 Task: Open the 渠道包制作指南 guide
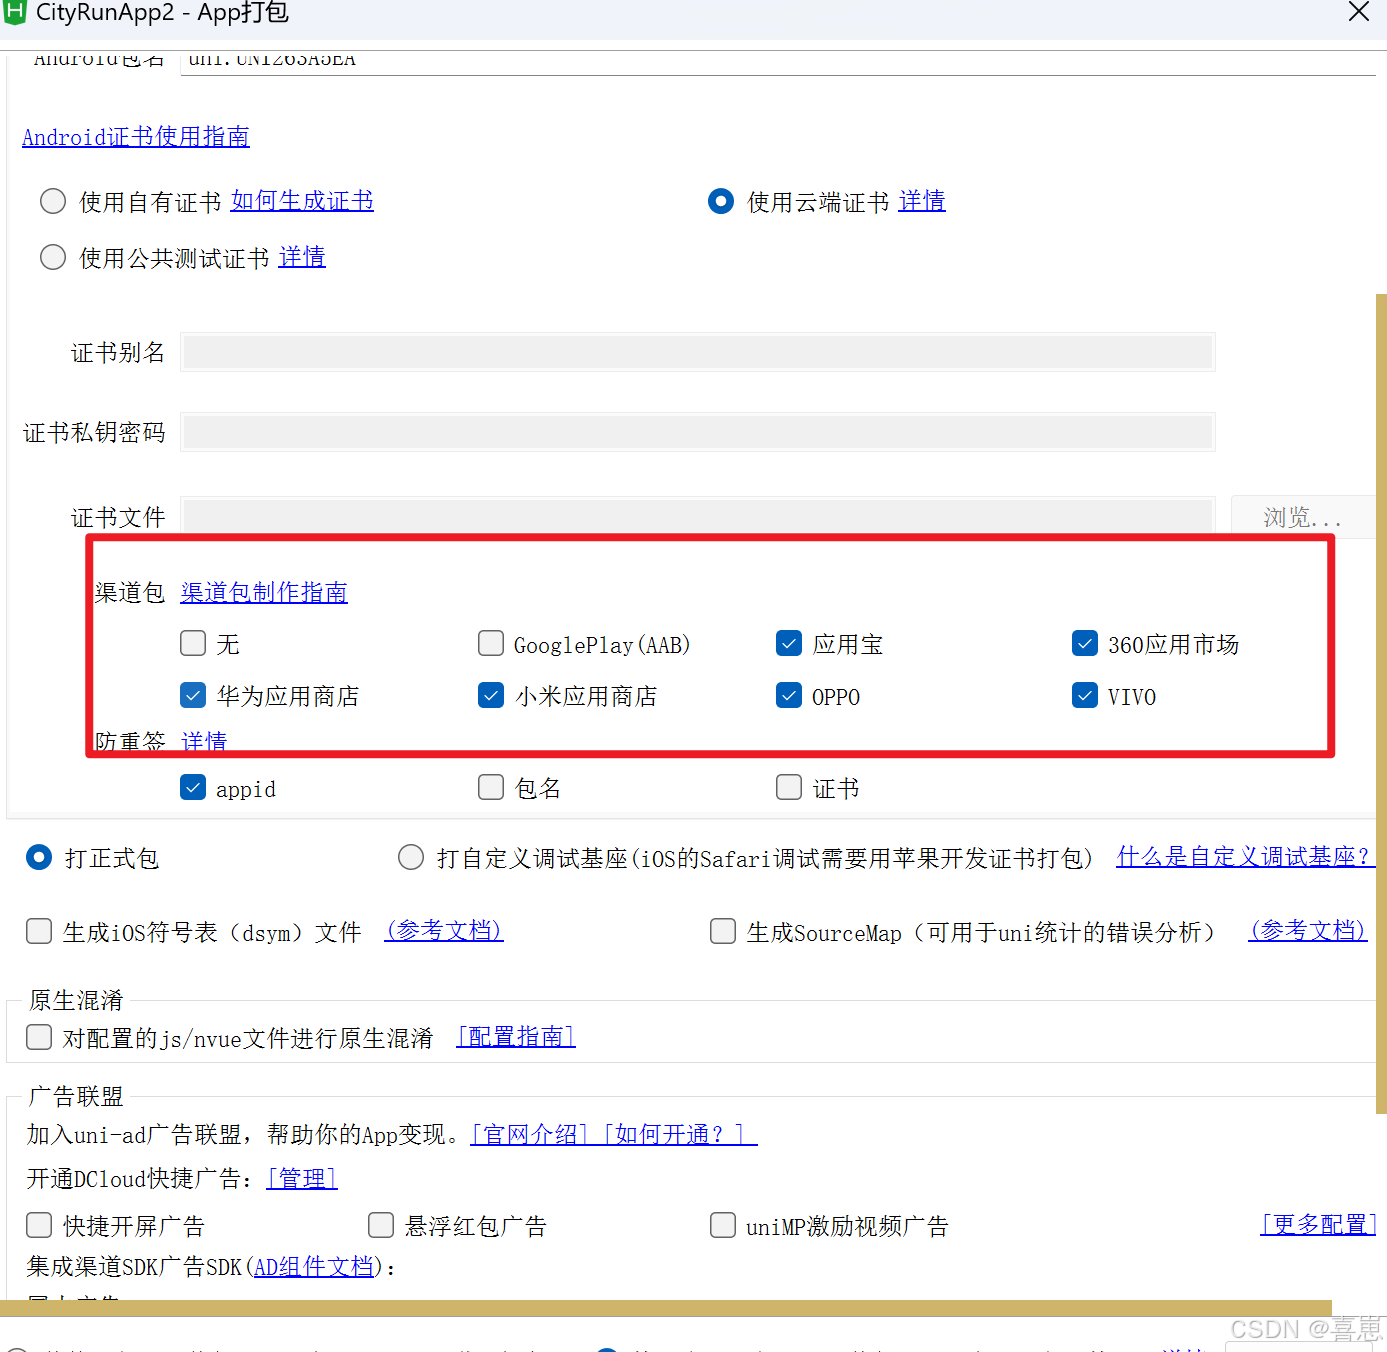pyautogui.click(x=263, y=592)
